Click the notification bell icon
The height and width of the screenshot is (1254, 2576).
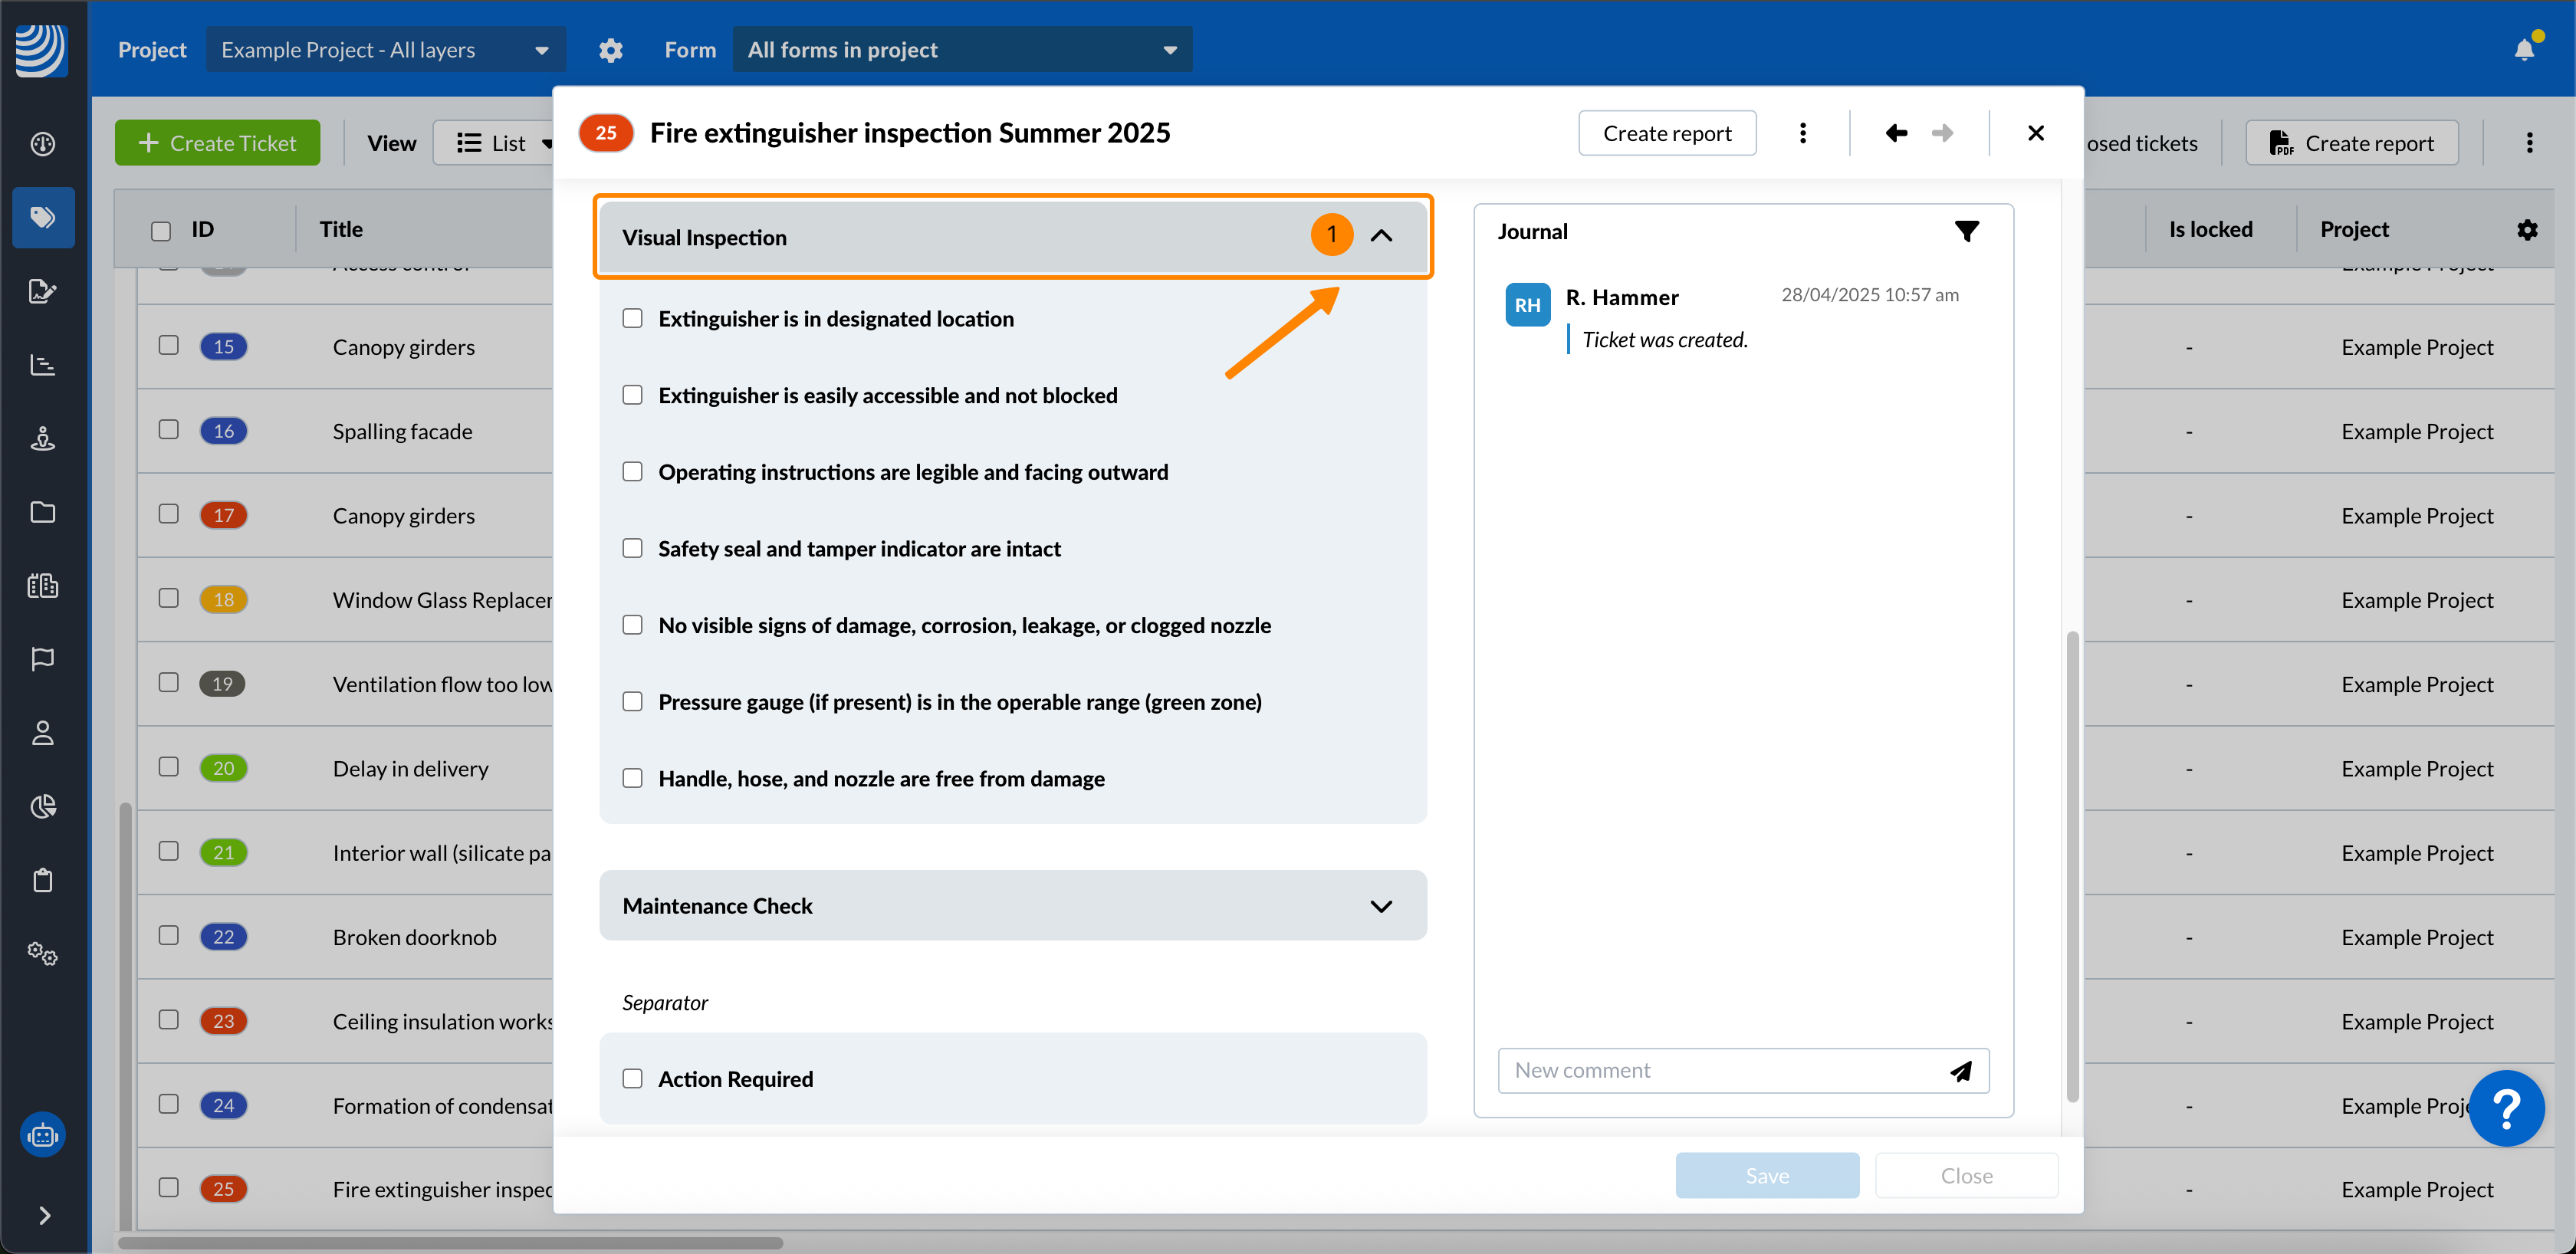pyautogui.click(x=2523, y=50)
